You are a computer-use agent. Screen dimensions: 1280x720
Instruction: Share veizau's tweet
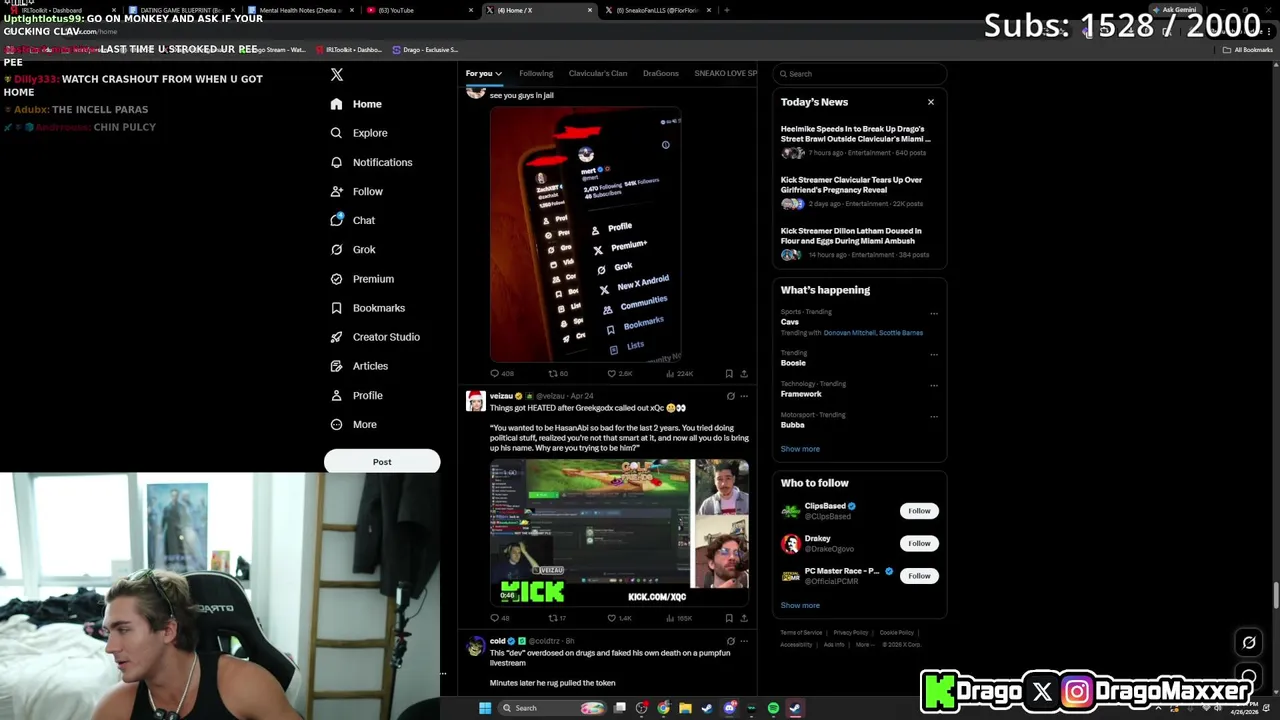(743, 618)
